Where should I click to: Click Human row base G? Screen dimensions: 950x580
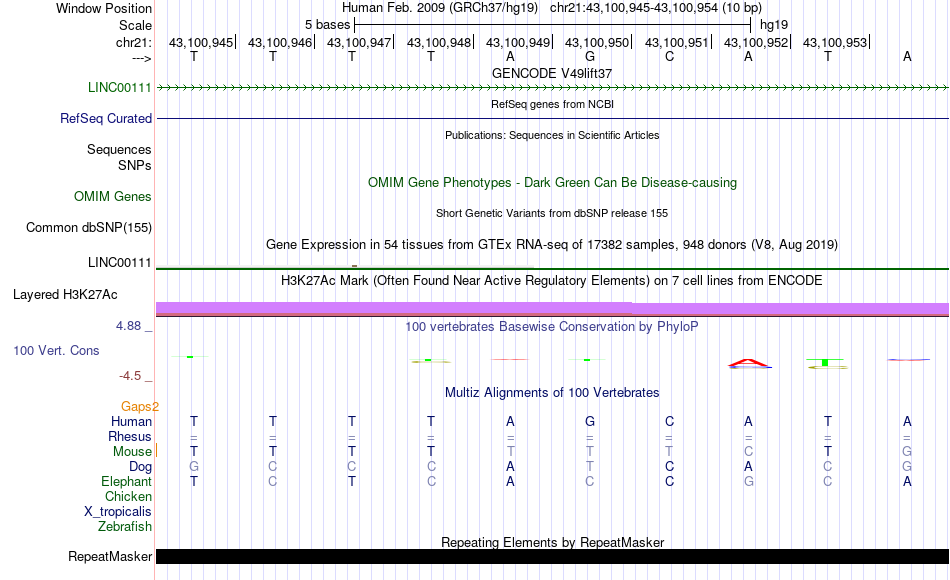(590, 421)
